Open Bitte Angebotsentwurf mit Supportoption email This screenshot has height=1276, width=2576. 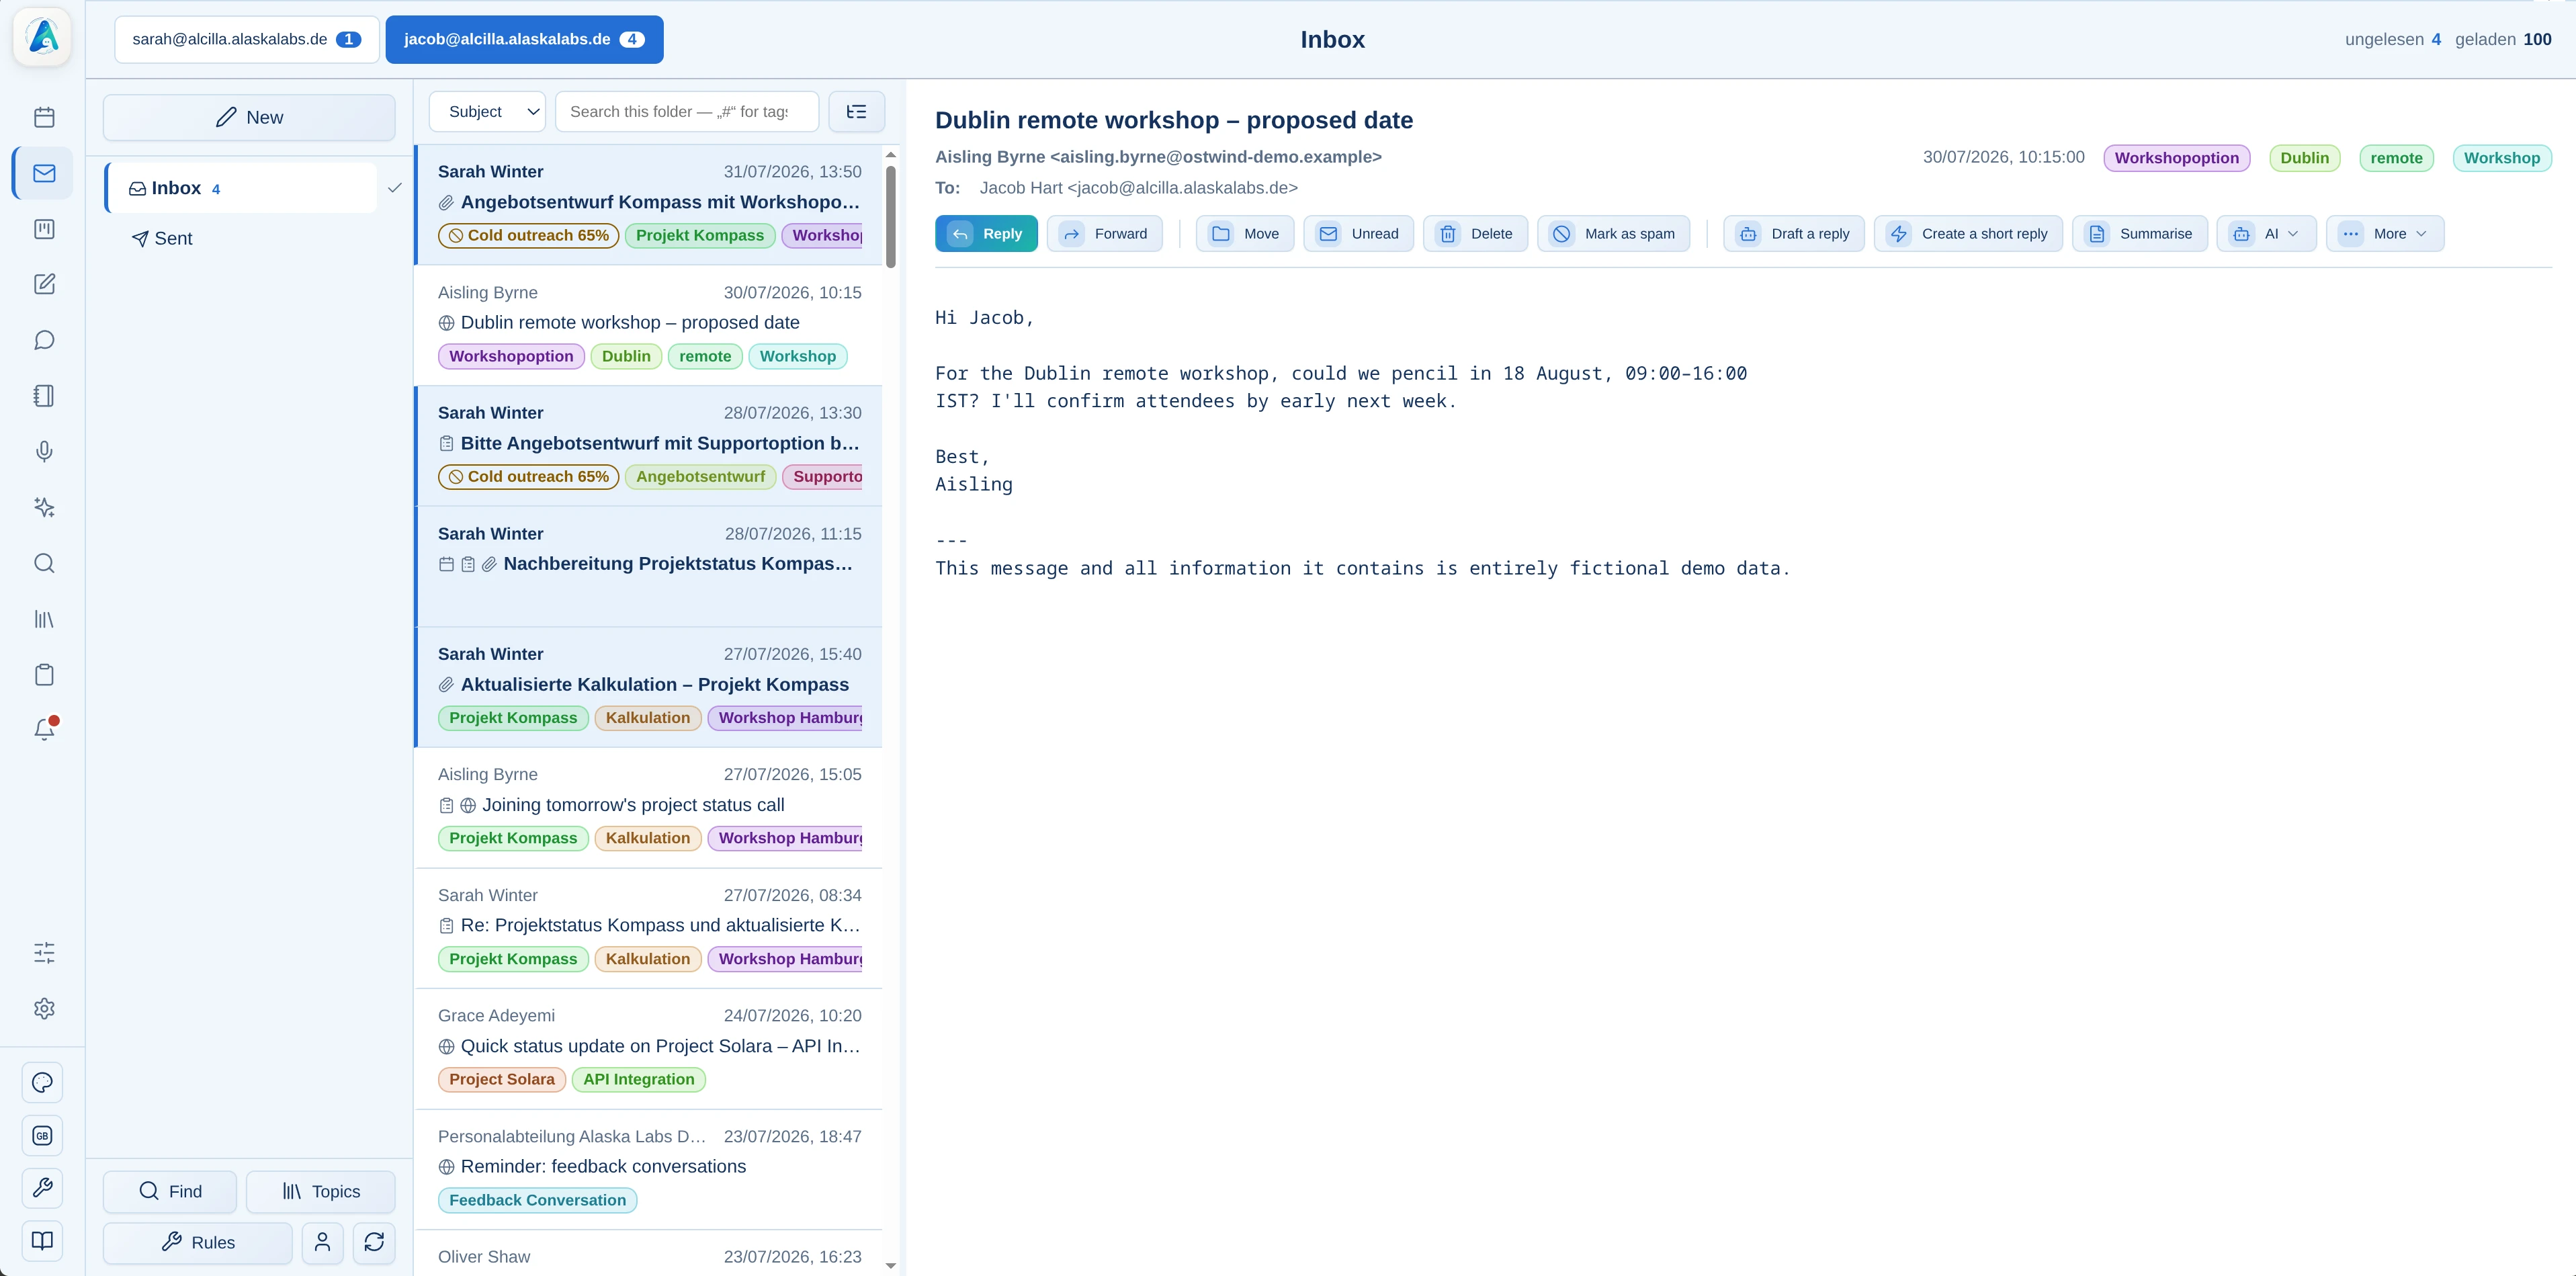[649, 445]
